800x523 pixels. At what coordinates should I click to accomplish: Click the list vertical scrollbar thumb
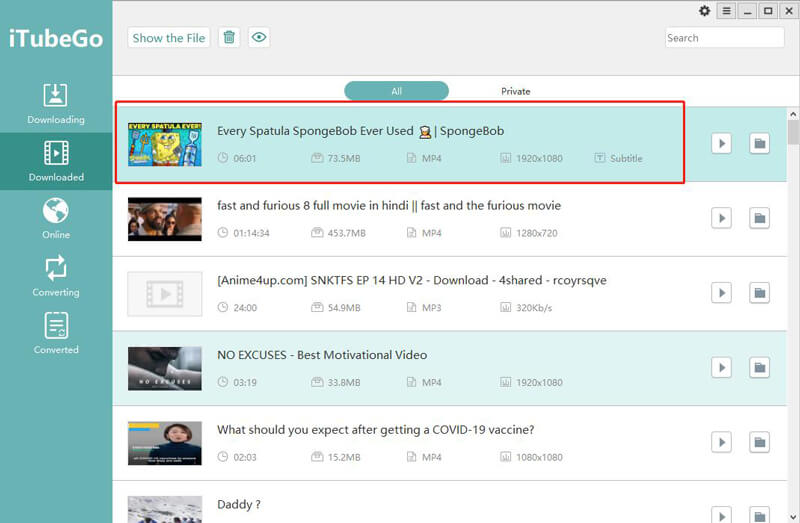(x=793, y=132)
